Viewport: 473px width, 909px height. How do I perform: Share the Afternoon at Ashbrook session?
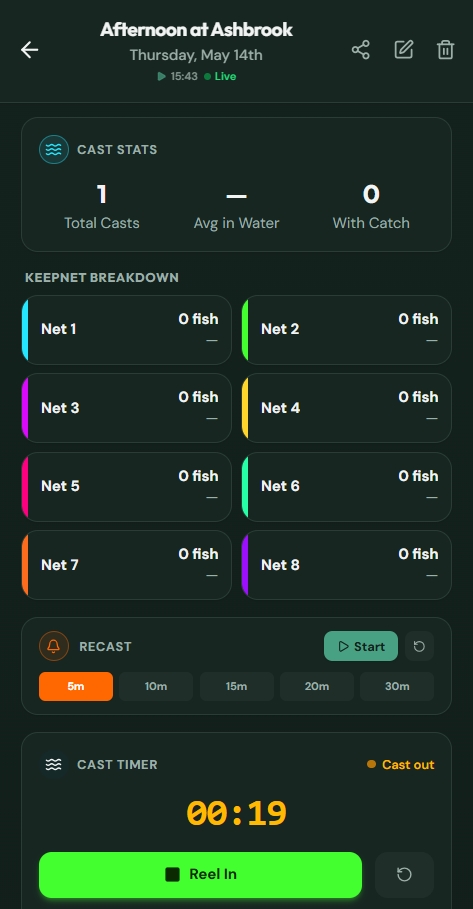tap(361, 50)
